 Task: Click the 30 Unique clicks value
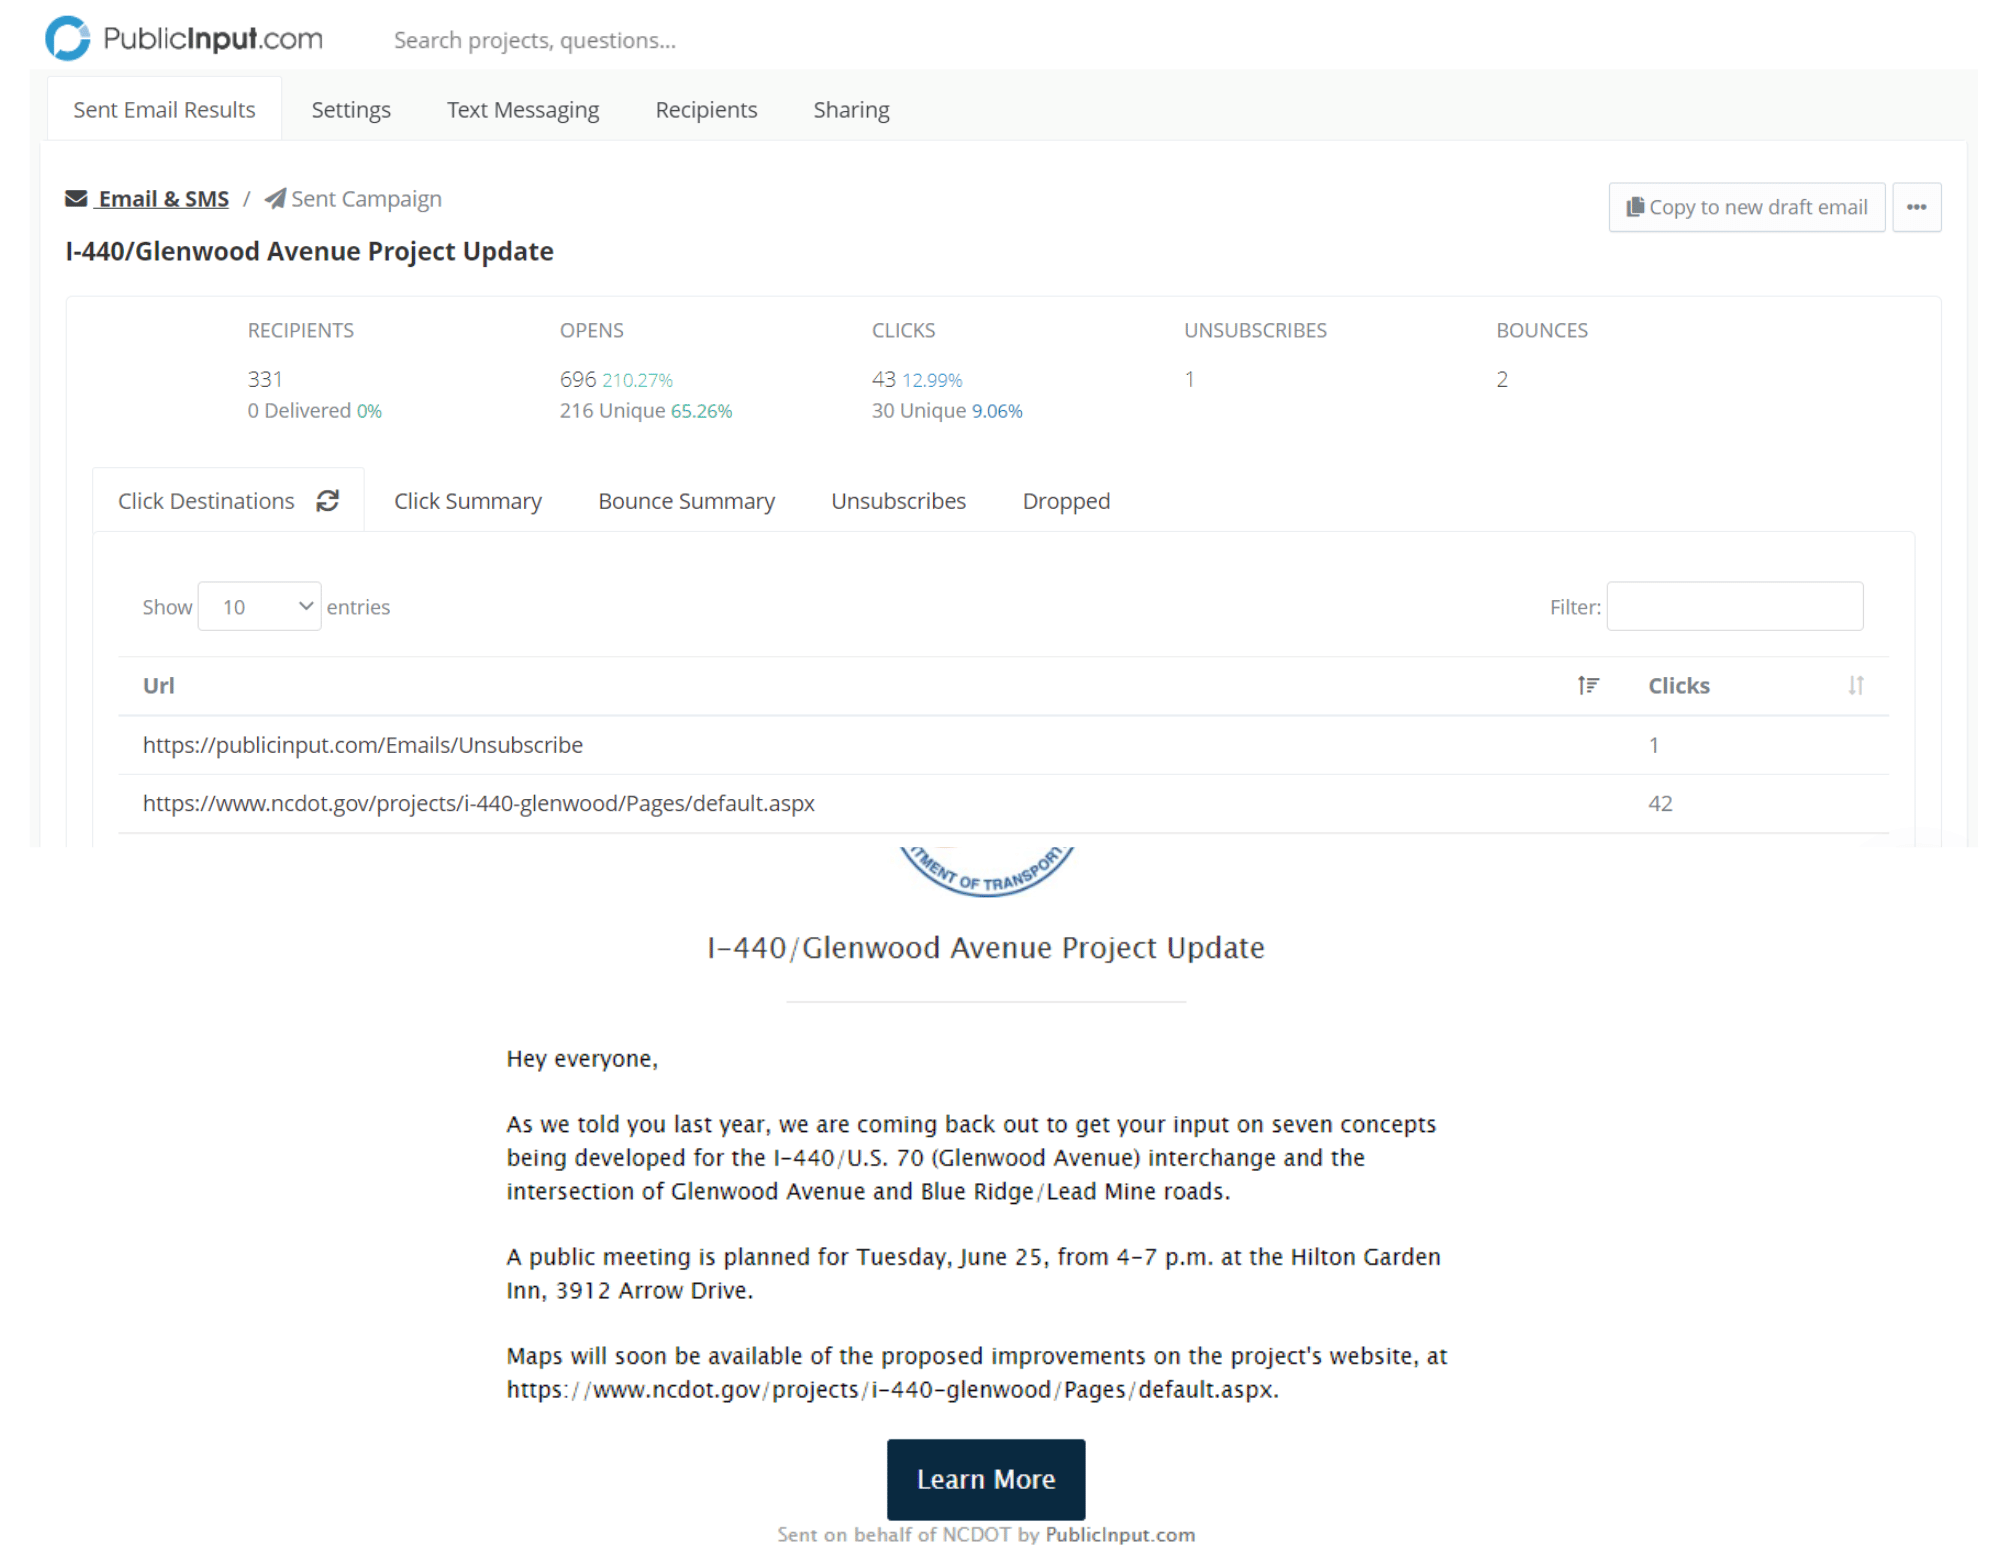click(918, 410)
